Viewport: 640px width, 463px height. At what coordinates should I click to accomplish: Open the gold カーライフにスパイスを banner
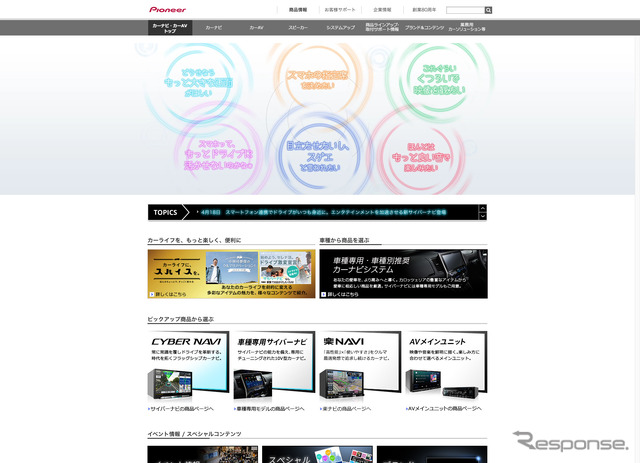(x=231, y=274)
